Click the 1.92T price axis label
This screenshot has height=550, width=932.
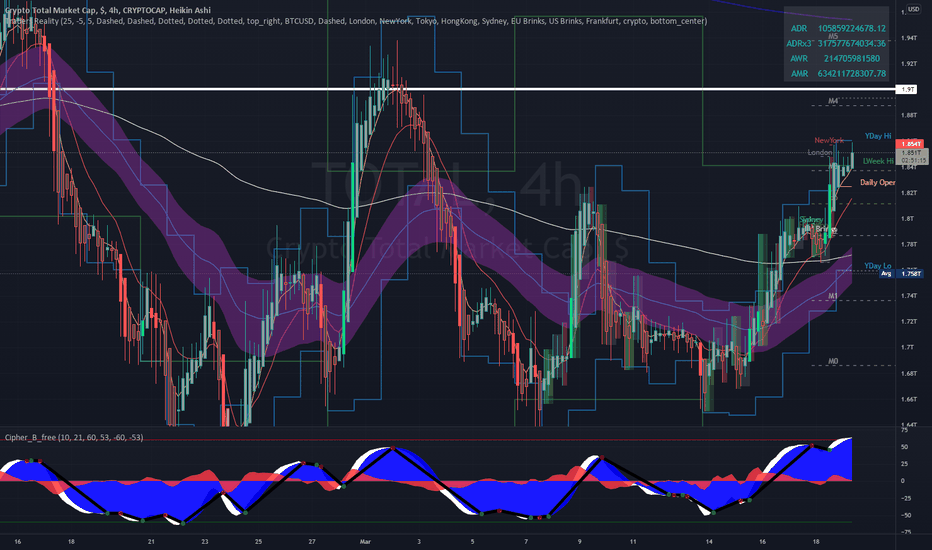[x=908, y=64]
